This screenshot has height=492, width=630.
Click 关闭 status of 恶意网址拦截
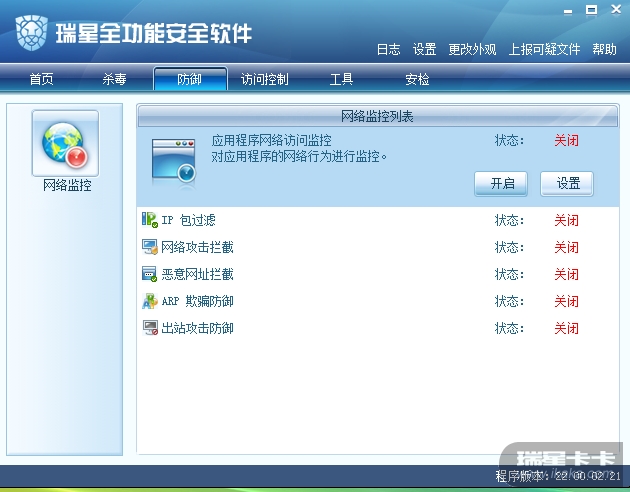click(x=567, y=274)
